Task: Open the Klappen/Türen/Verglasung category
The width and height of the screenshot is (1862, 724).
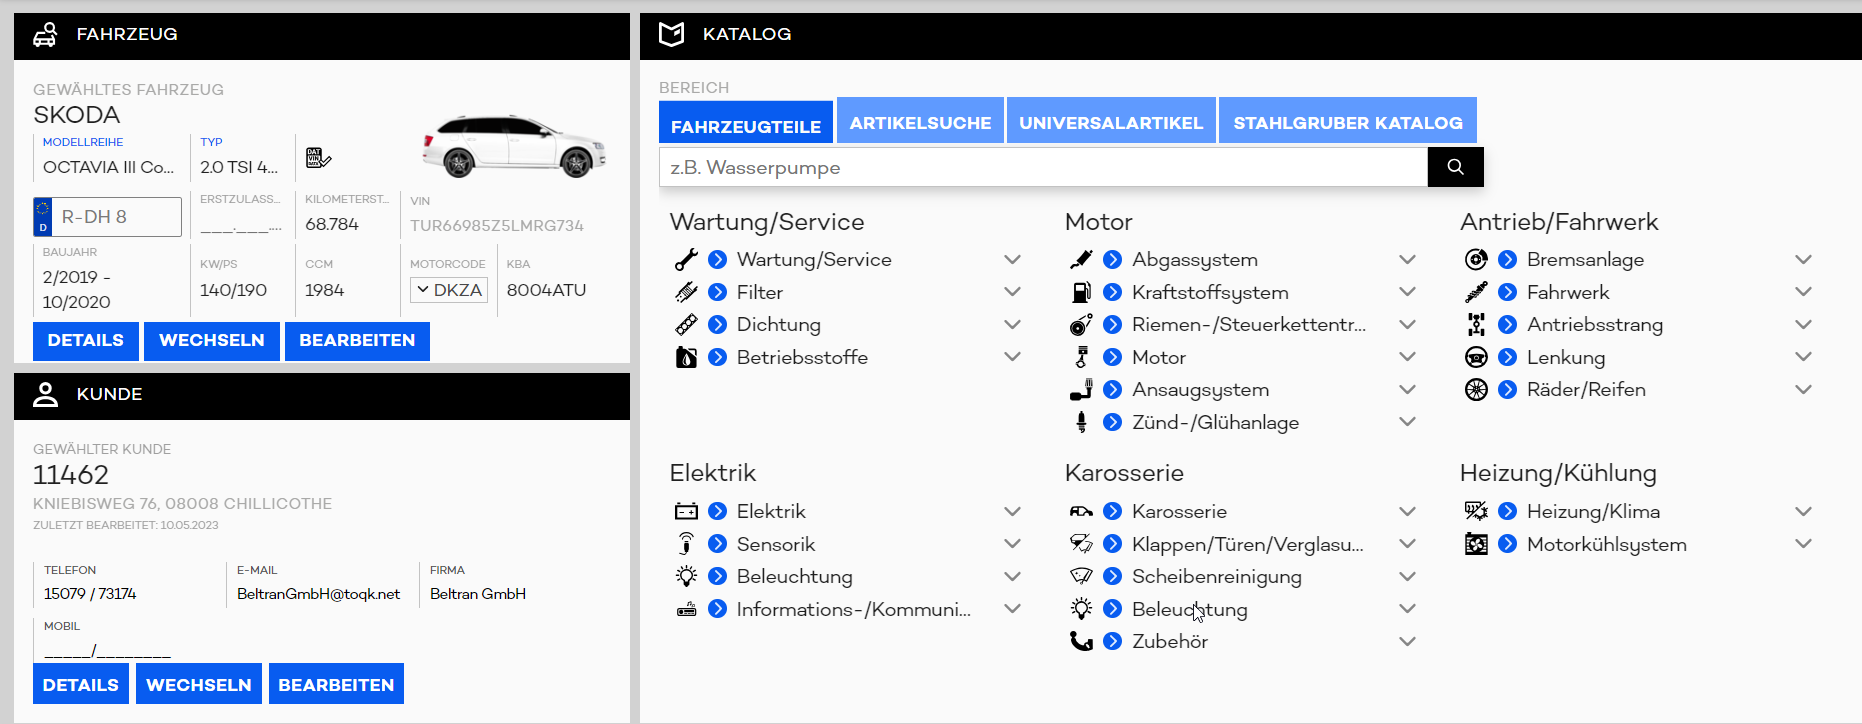Action: (x=1248, y=544)
